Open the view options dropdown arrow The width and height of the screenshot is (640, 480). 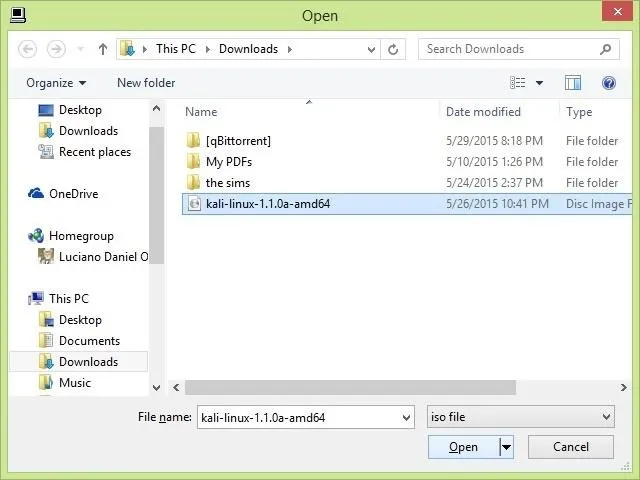[x=539, y=83]
